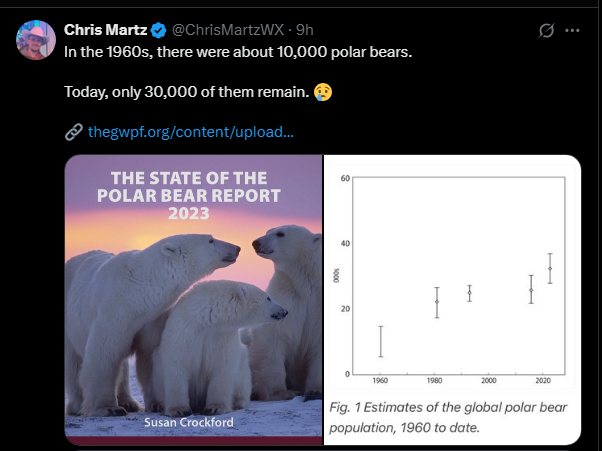The width and height of the screenshot is (602, 451).
Task: Click the blue verified badge
Action: tap(158, 30)
